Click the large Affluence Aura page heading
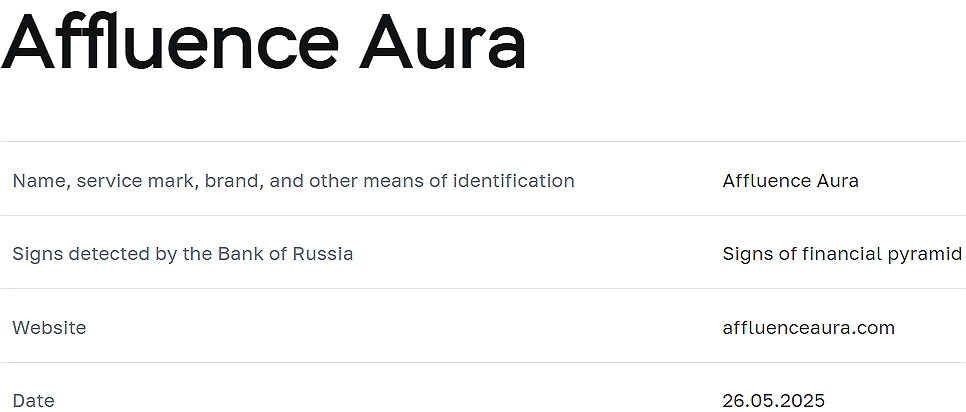 click(263, 41)
